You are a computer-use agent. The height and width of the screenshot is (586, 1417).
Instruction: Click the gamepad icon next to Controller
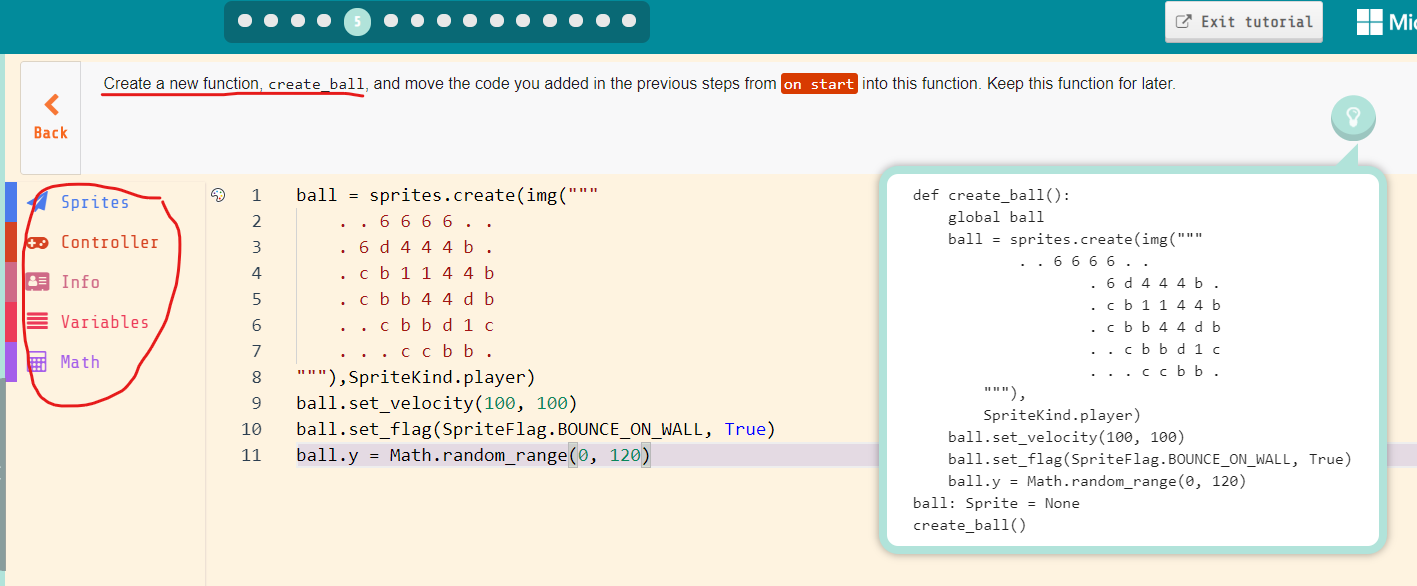coord(39,241)
